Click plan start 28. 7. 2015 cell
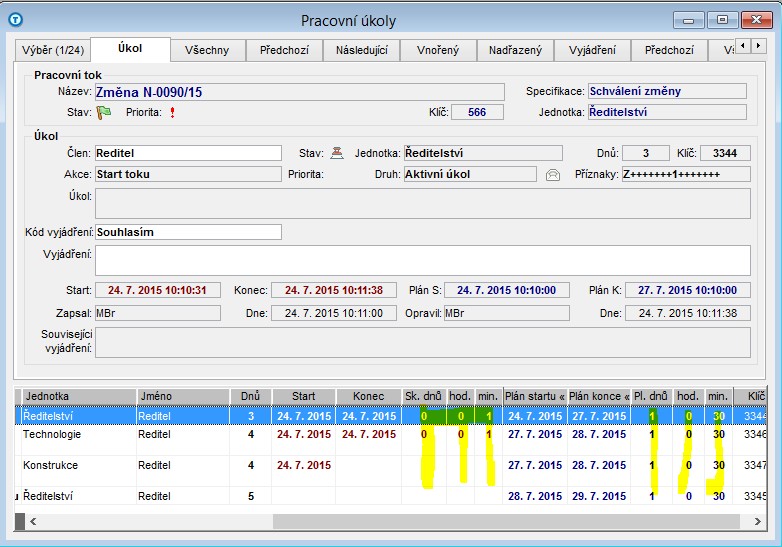The width and height of the screenshot is (782, 547). pos(535,496)
